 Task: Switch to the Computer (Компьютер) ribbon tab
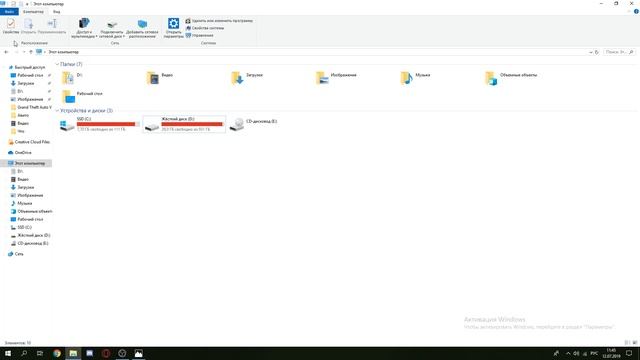point(33,12)
